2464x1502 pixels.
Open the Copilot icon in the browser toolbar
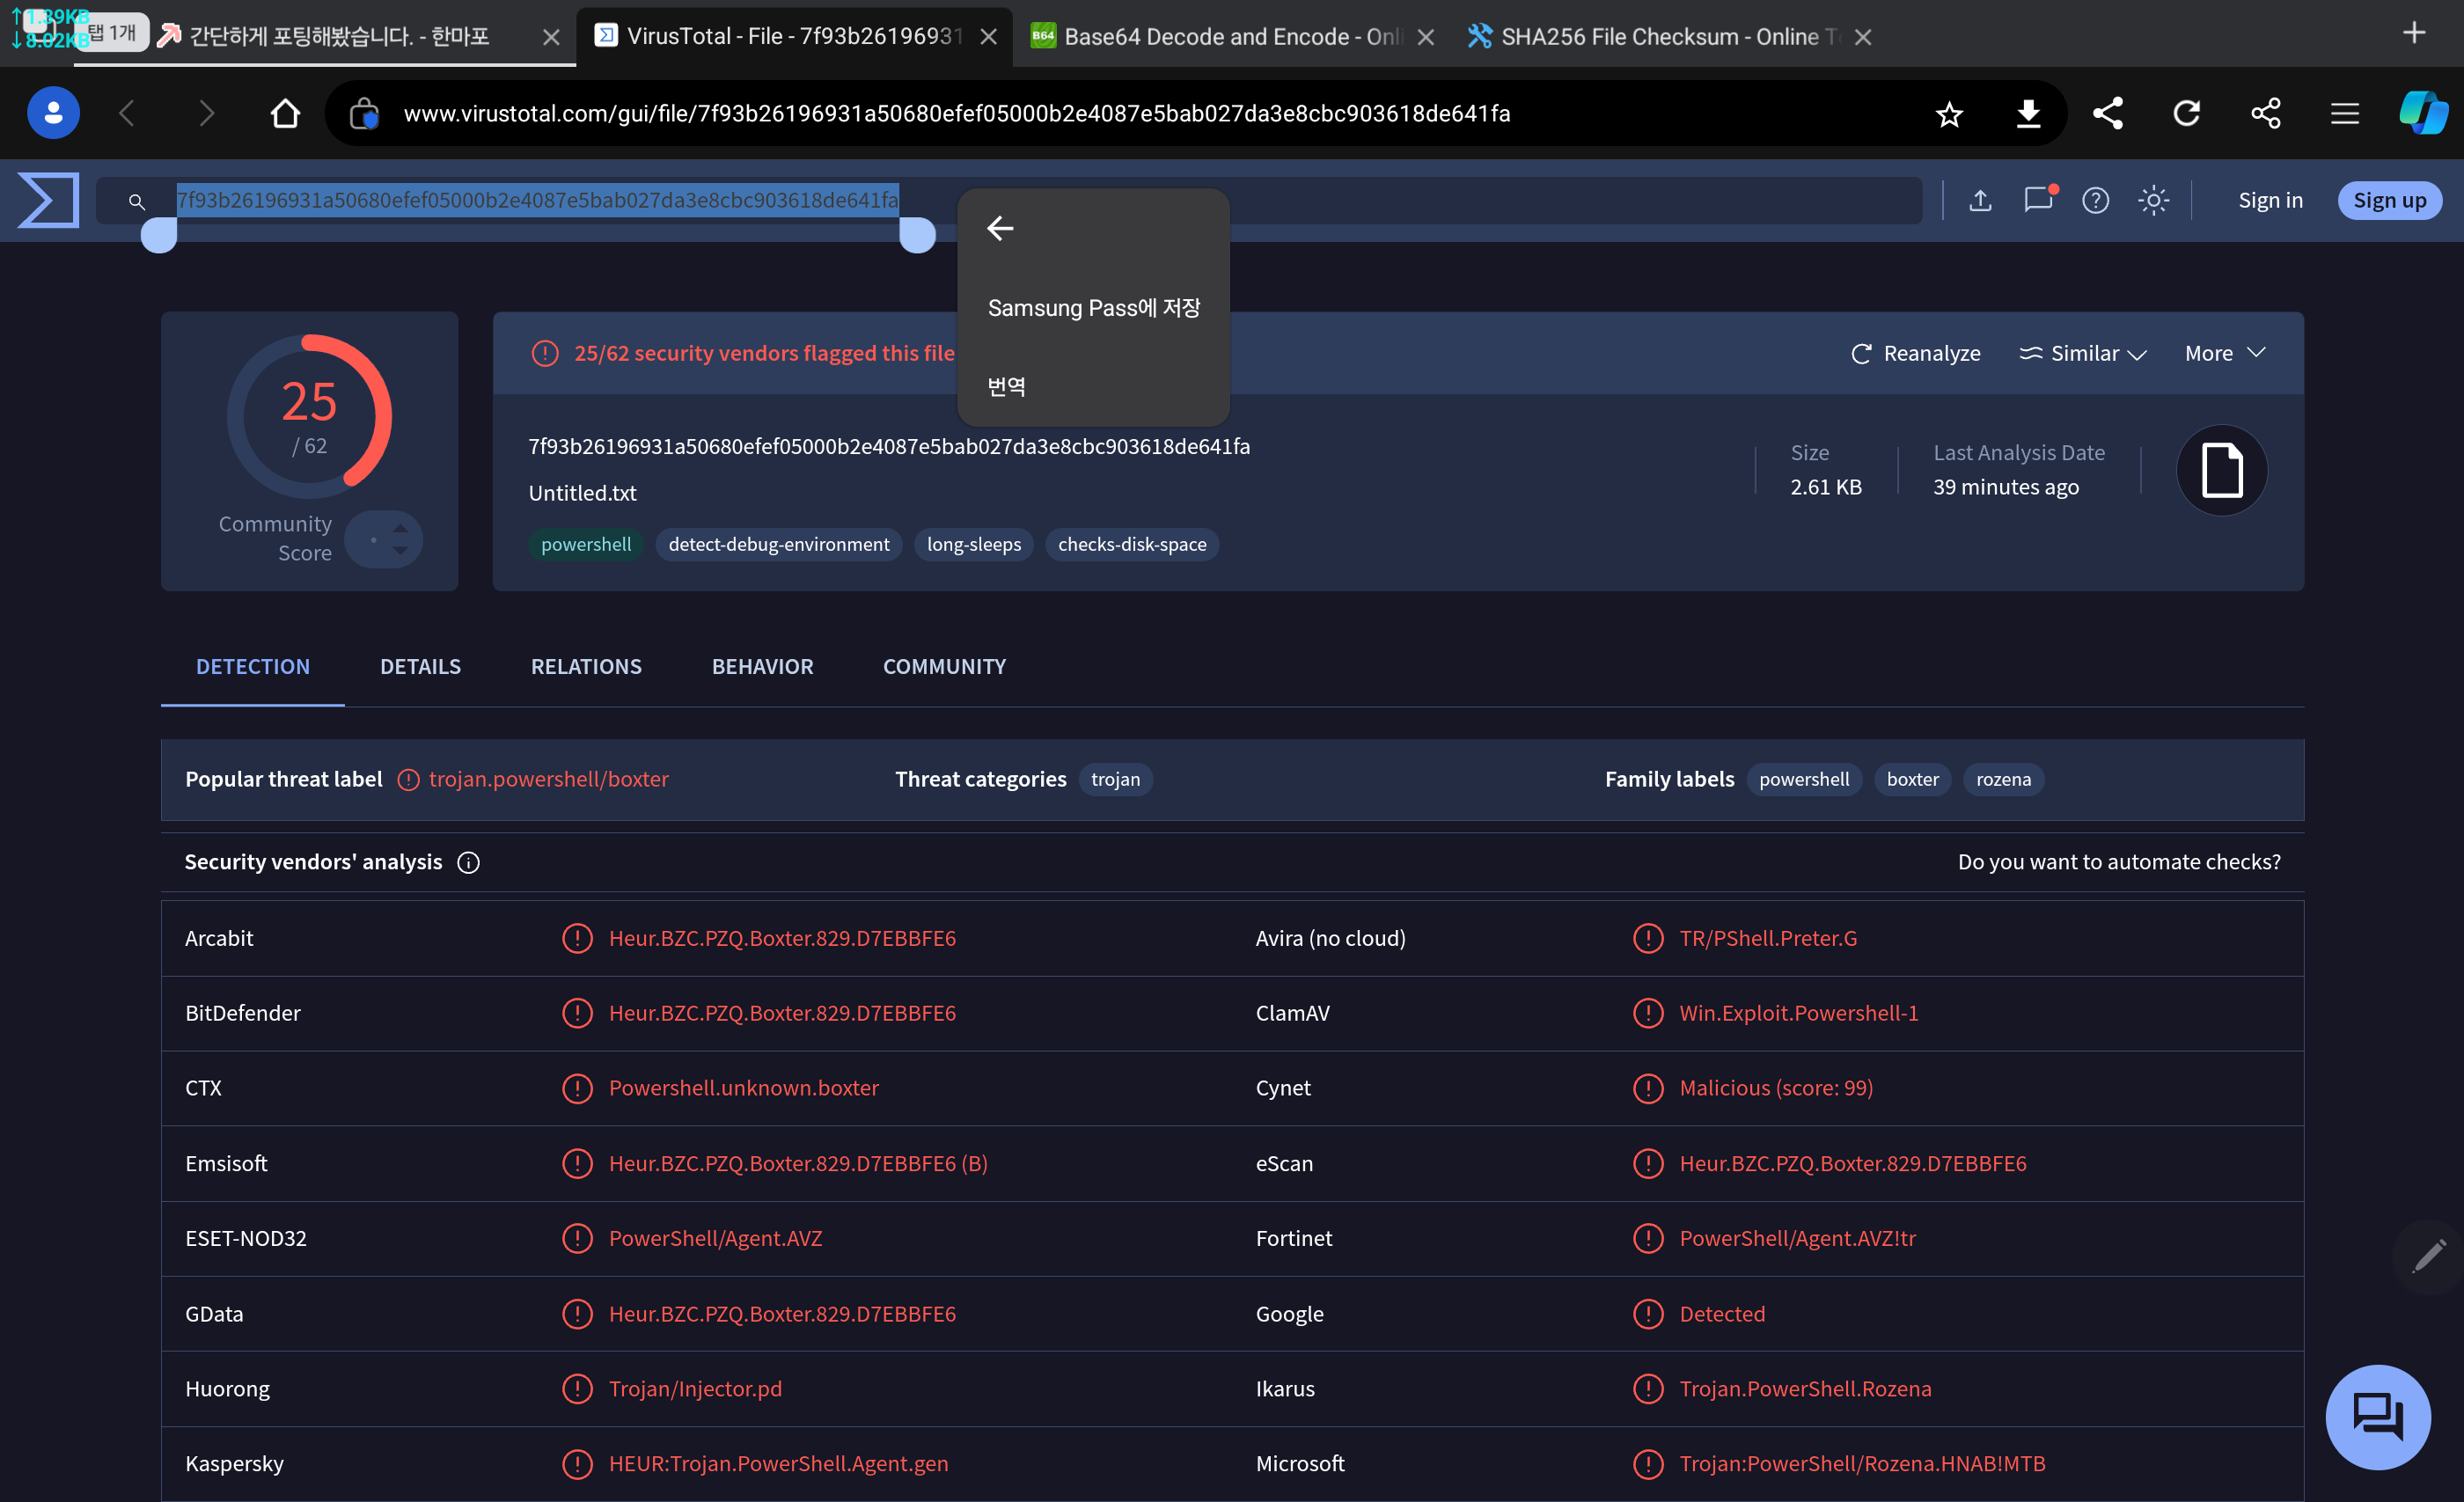tap(2423, 113)
